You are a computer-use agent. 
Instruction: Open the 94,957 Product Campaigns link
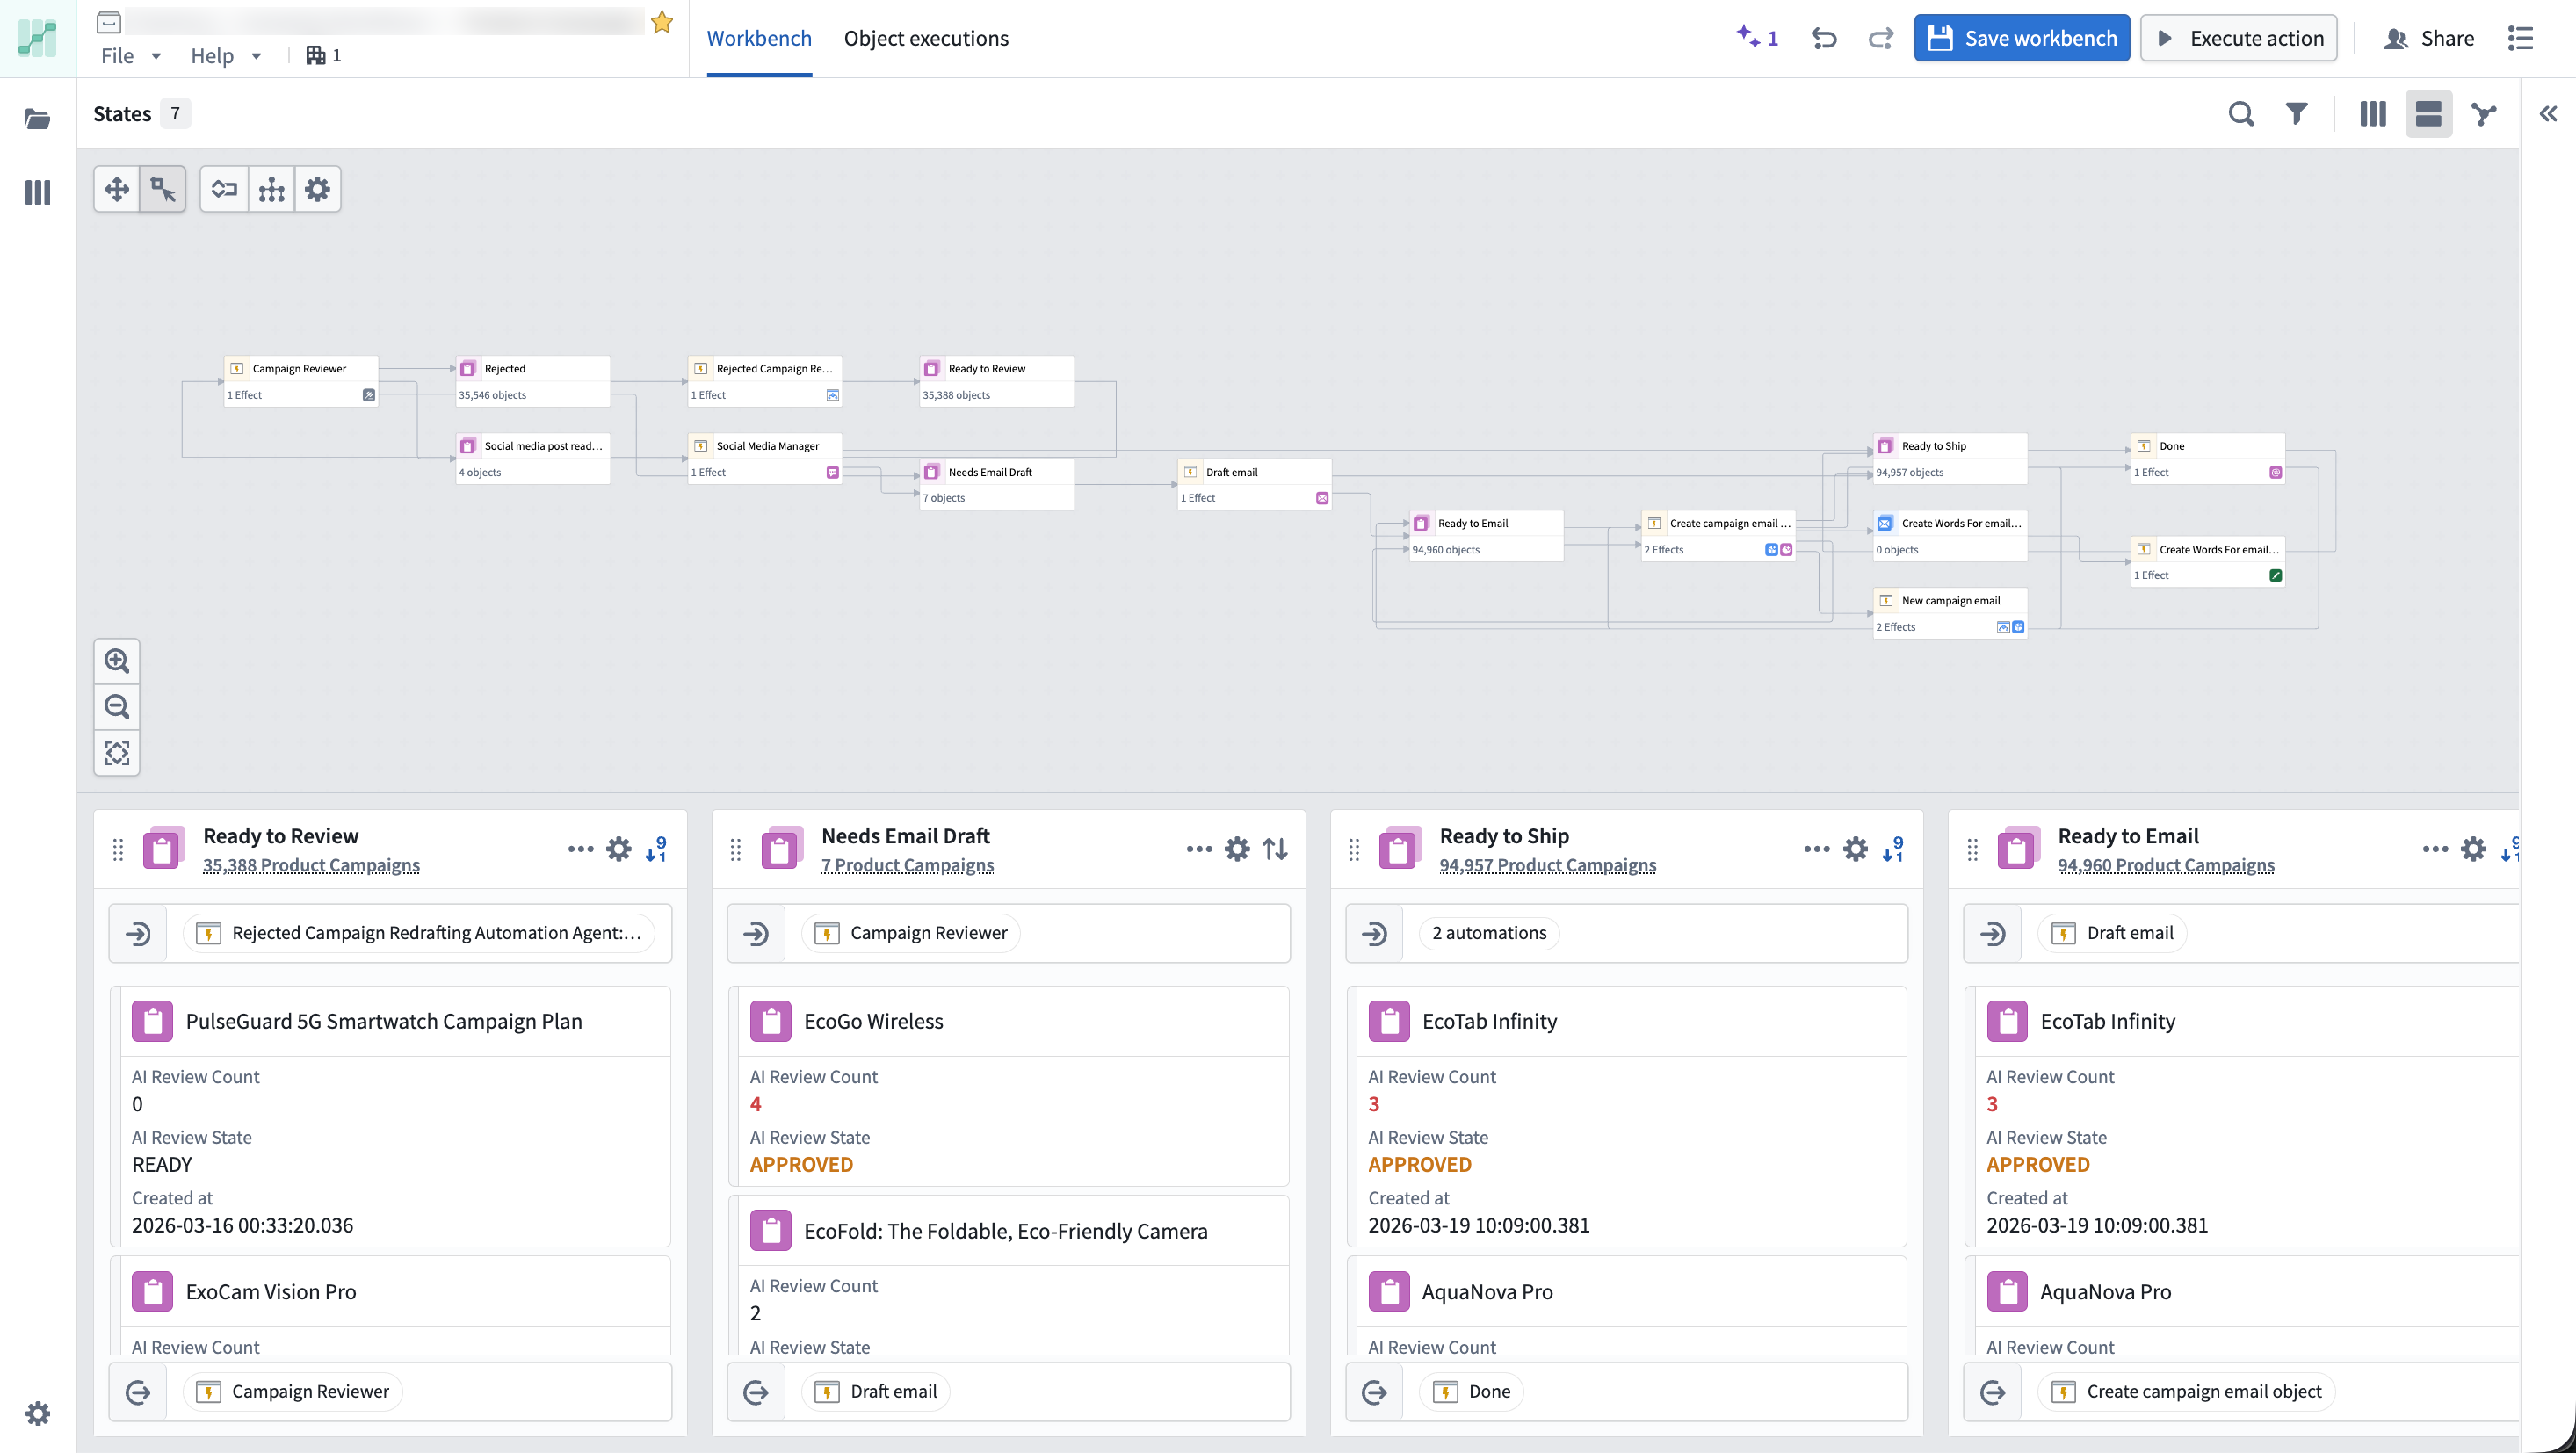coord(1548,866)
